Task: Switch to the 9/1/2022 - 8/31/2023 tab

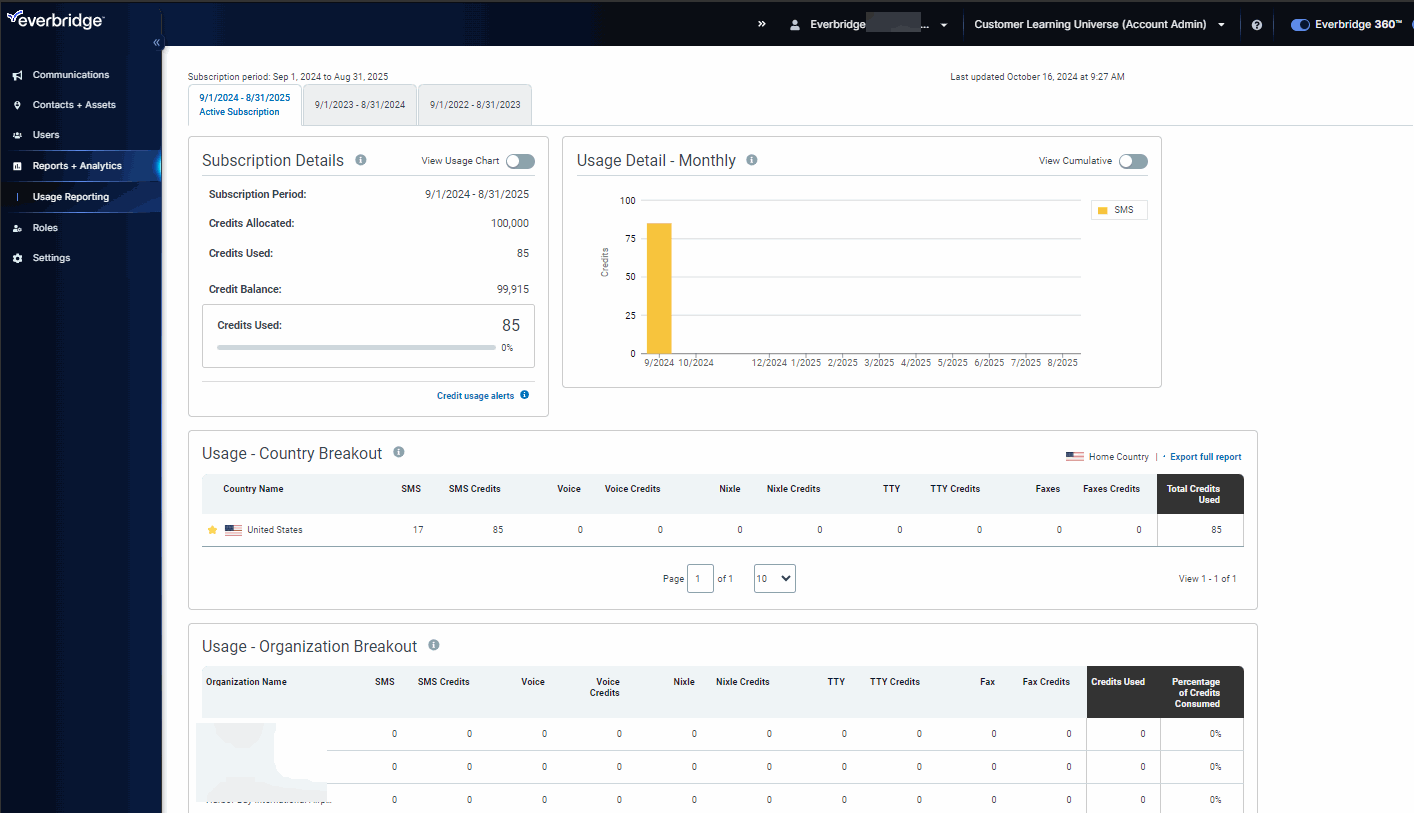Action: pyautogui.click(x=475, y=105)
